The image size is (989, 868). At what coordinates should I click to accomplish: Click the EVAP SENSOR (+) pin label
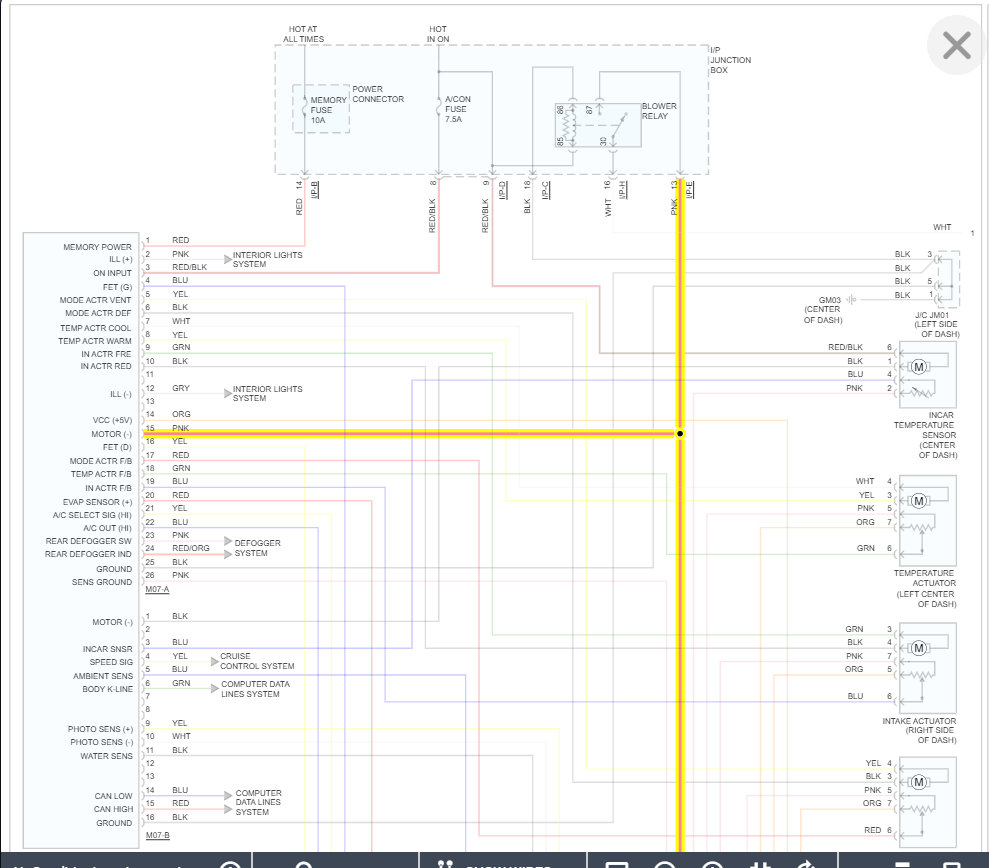pyautogui.click(x=97, y=502)
